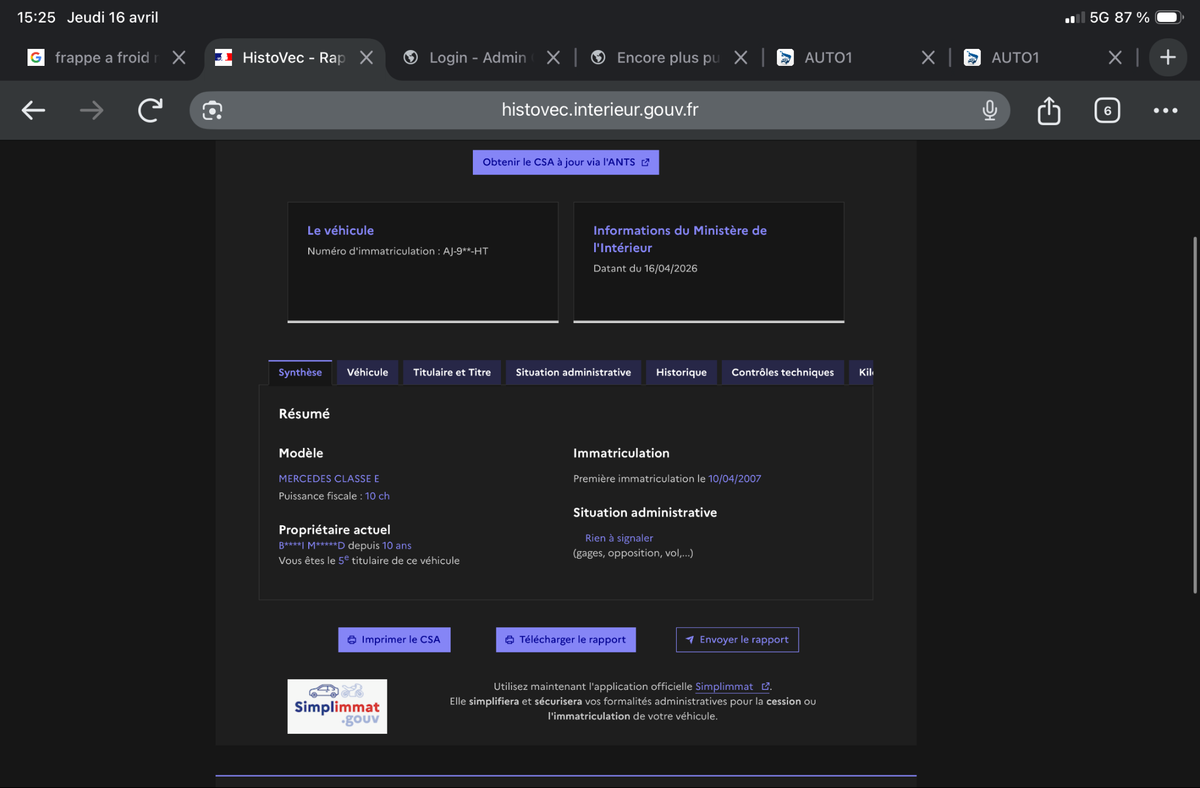Click the "Rien à signaler" status text
The width and height of the screenshot is (1200, 788).
(x=619, y=538)
